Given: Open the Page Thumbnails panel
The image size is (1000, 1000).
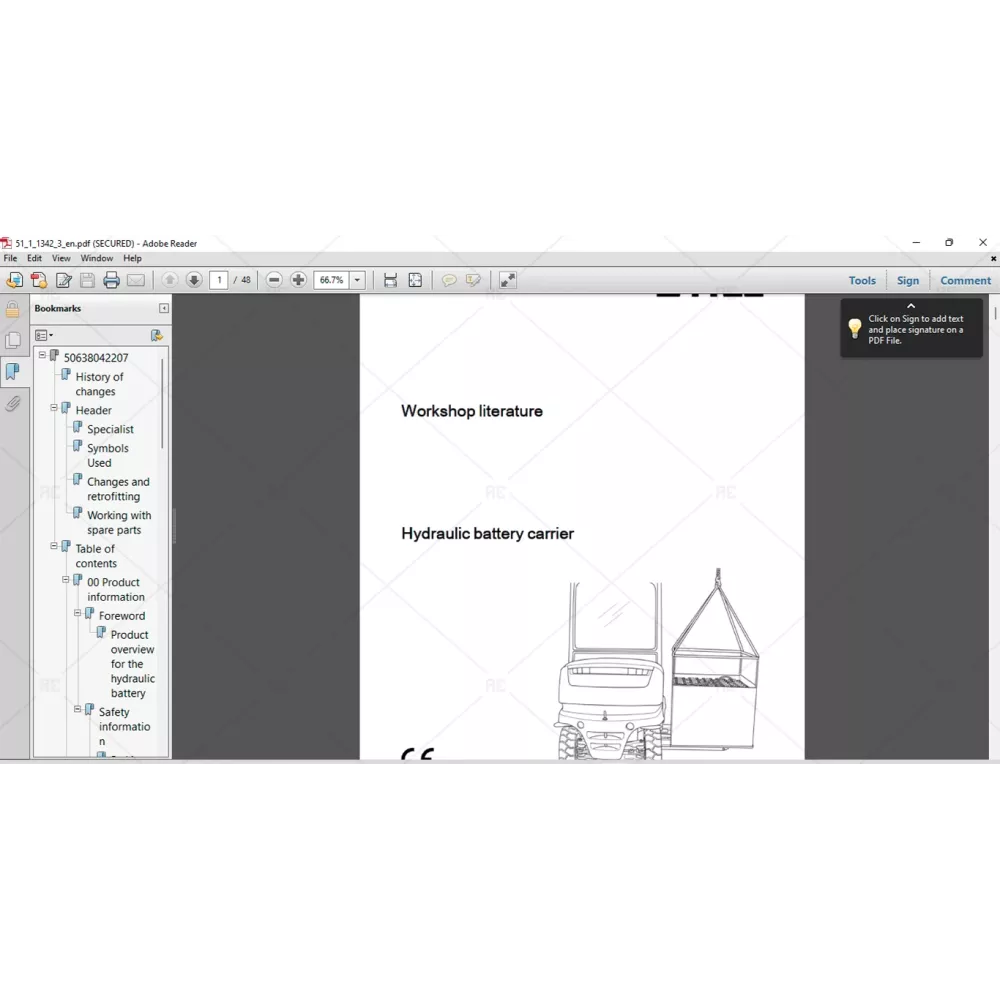Looking at the screenshot, I should (13, 341).
